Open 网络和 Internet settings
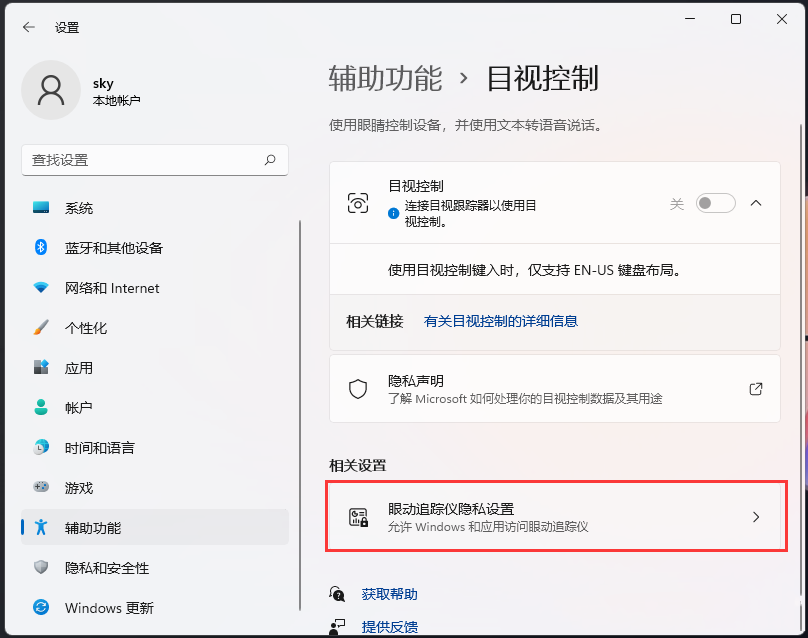The width and height of the screenshot is (808, 638). pos(93,288)
